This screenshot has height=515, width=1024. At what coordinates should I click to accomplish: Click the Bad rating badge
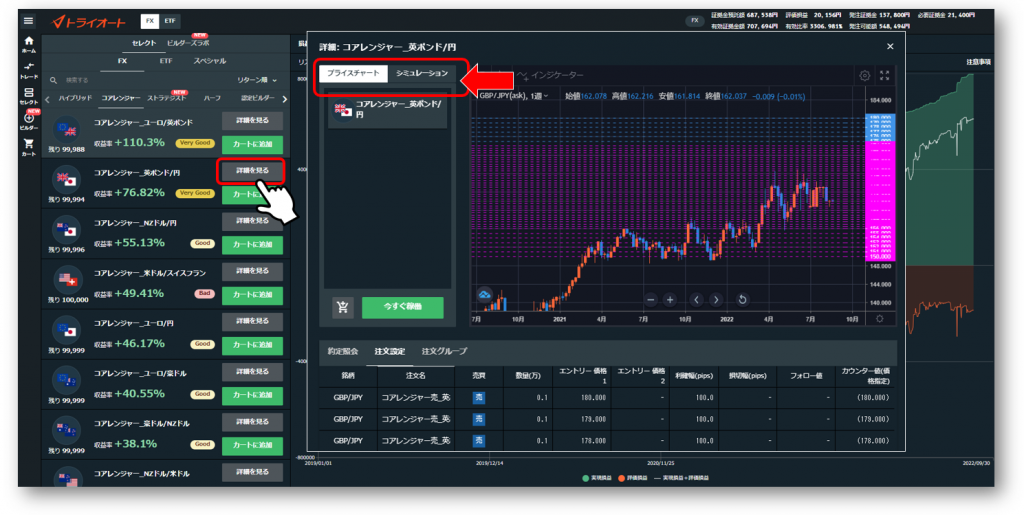[x=204, y=293]
